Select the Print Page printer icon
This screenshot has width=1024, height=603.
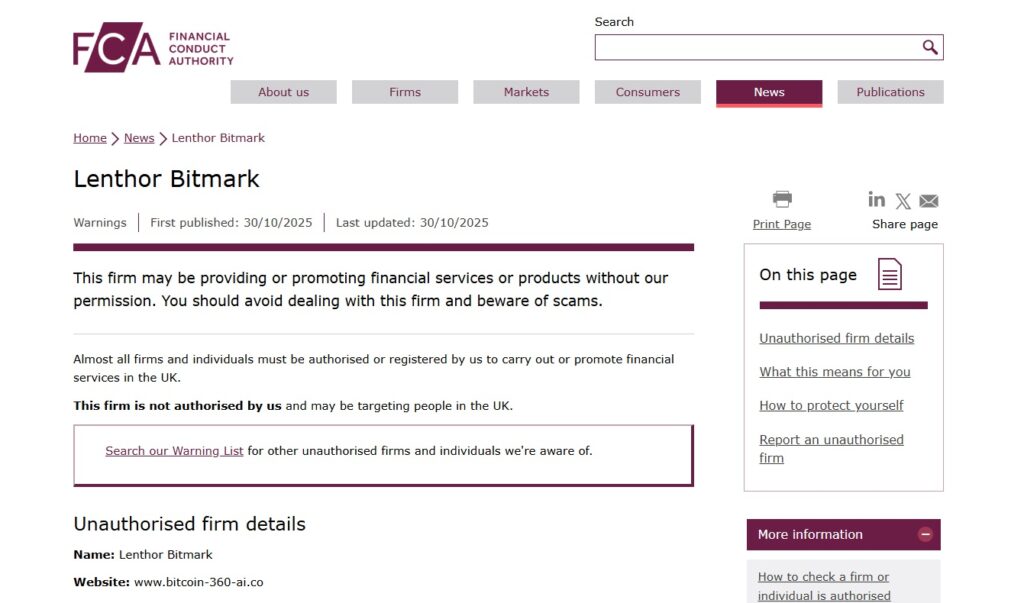(x=781, y=198)
